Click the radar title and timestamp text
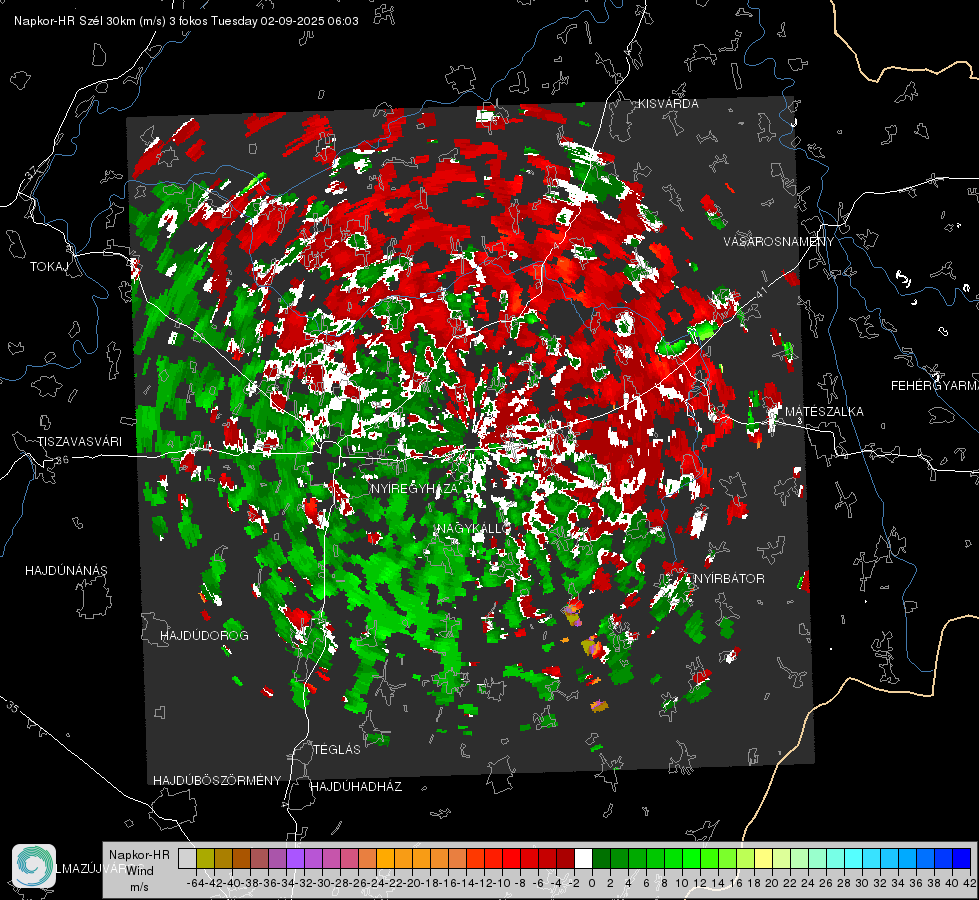This screenshot has width=979, height=900. point(186,21)
